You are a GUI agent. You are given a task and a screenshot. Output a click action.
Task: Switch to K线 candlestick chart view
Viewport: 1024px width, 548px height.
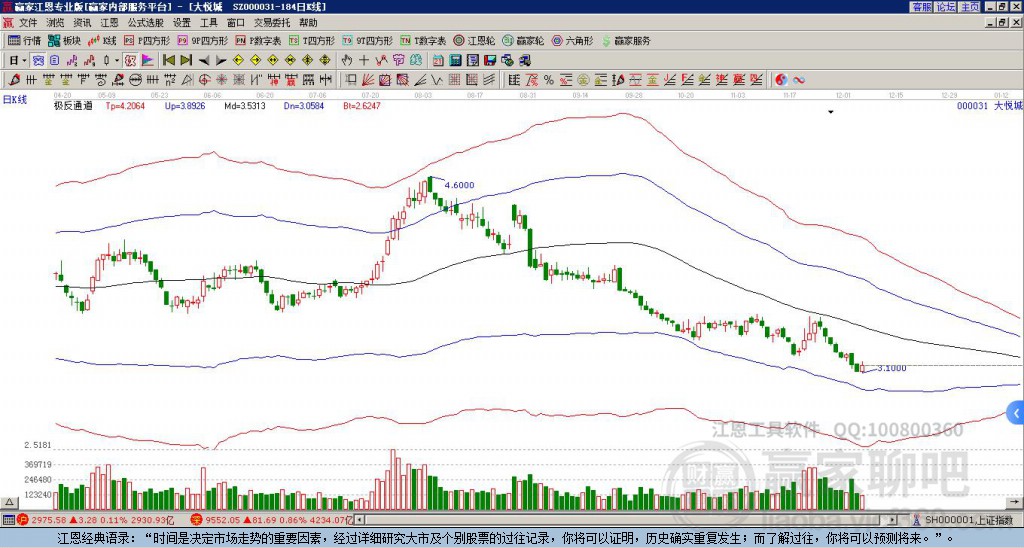[x=102, y=40]
